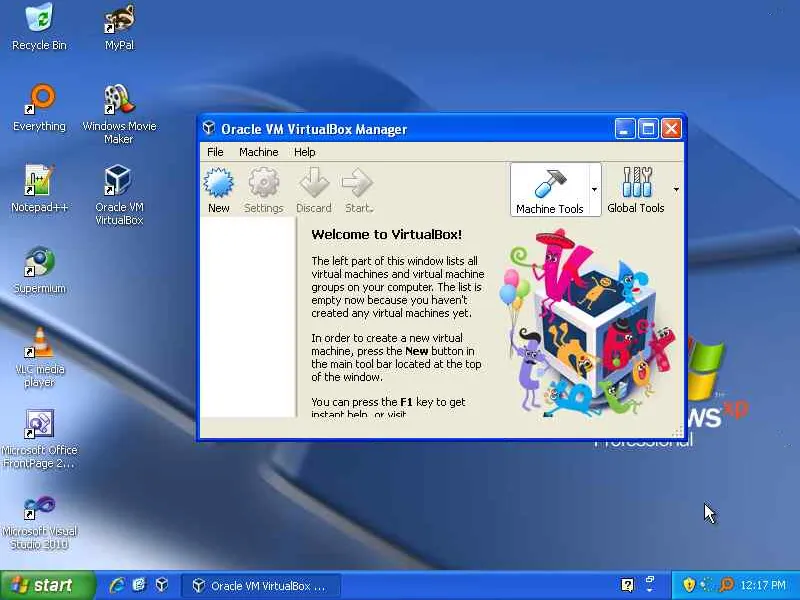800x600 pixels.
Task: Select the MyPal desktop shortcut
Action: pyautogui.click(x=119, y=27)
